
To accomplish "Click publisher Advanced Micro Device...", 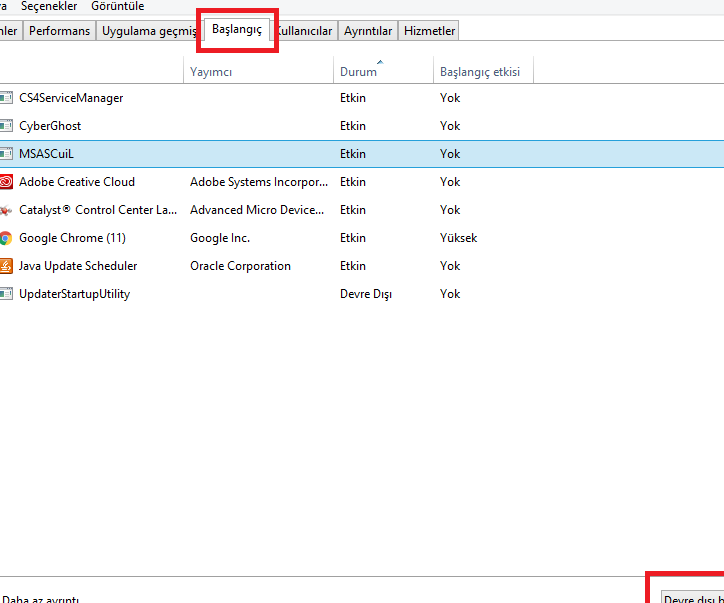I will tap(257, 210).
